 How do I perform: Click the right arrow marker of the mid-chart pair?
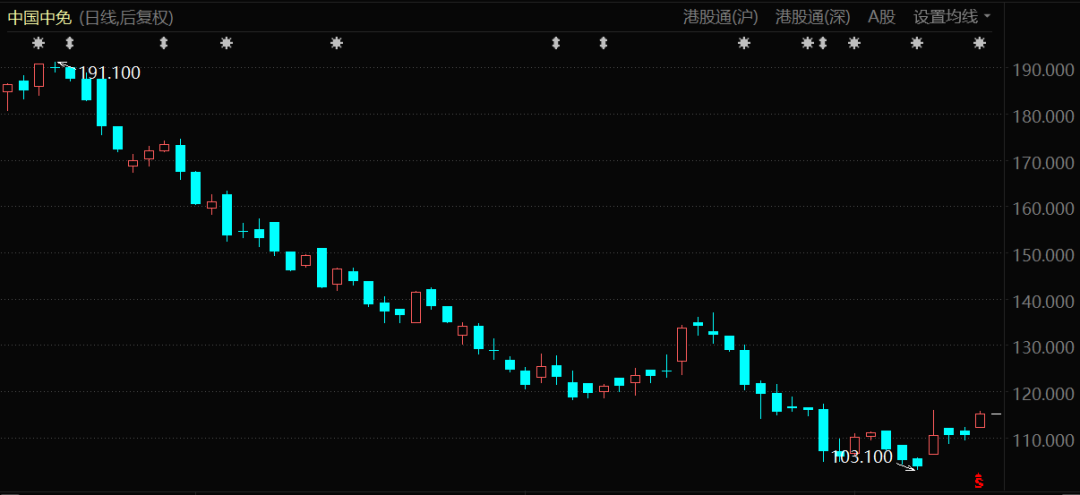(603, 43)
